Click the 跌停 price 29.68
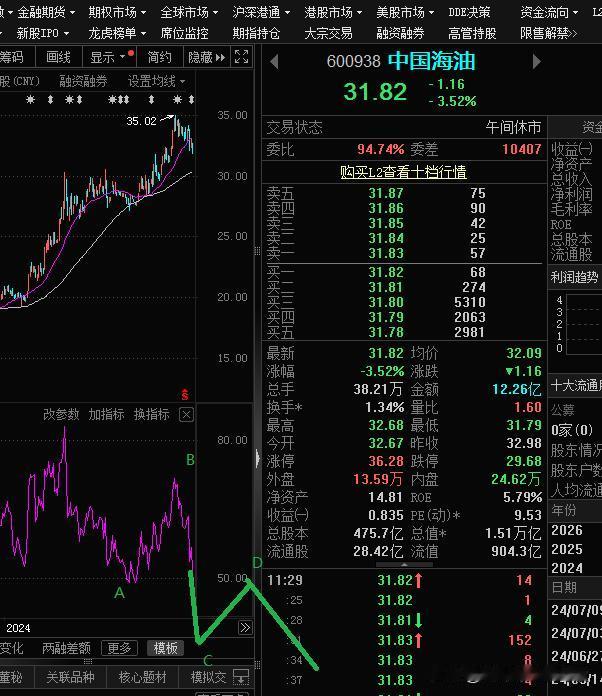The width and height of the screenshot is (602, 696). point(524,461)
